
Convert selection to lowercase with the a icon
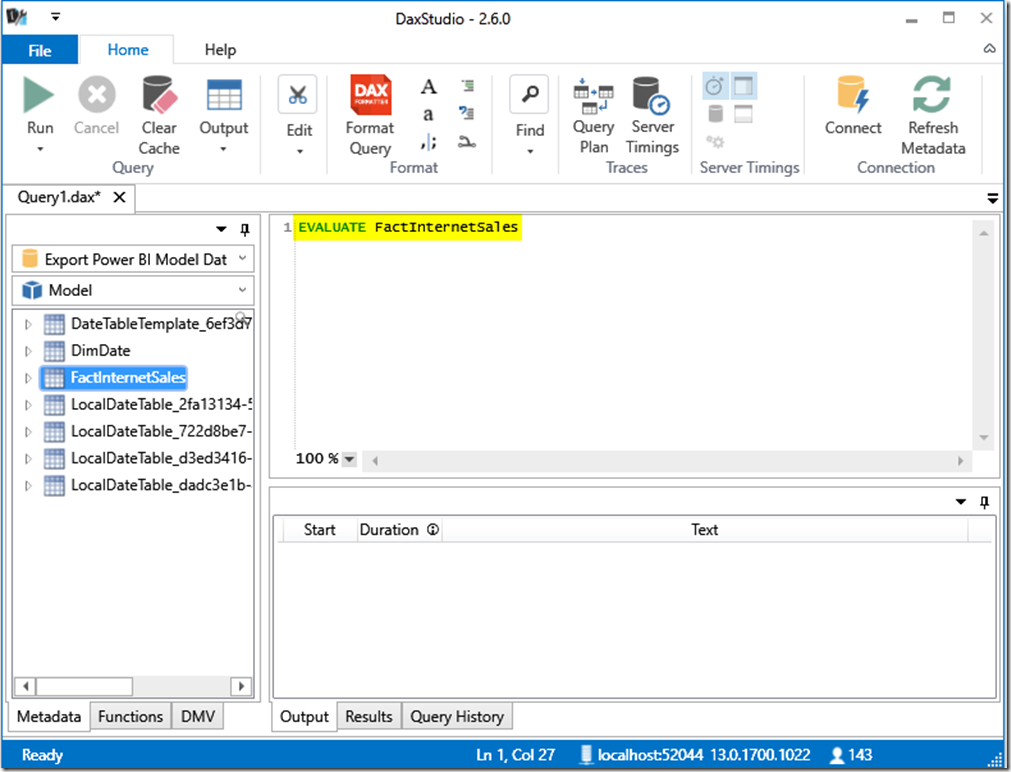click(x=428, y=114)
